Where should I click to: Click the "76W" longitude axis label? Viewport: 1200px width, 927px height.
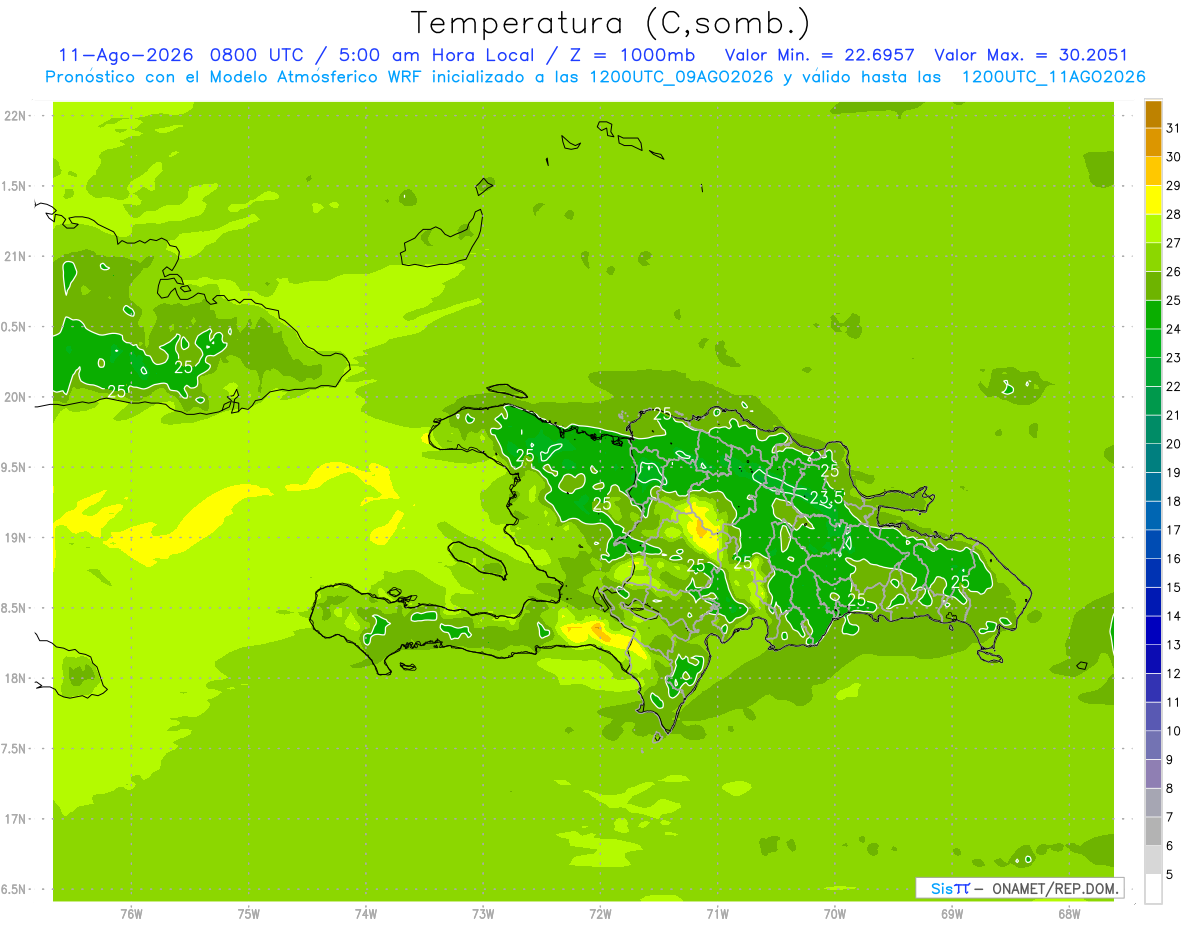pos(131,913)
